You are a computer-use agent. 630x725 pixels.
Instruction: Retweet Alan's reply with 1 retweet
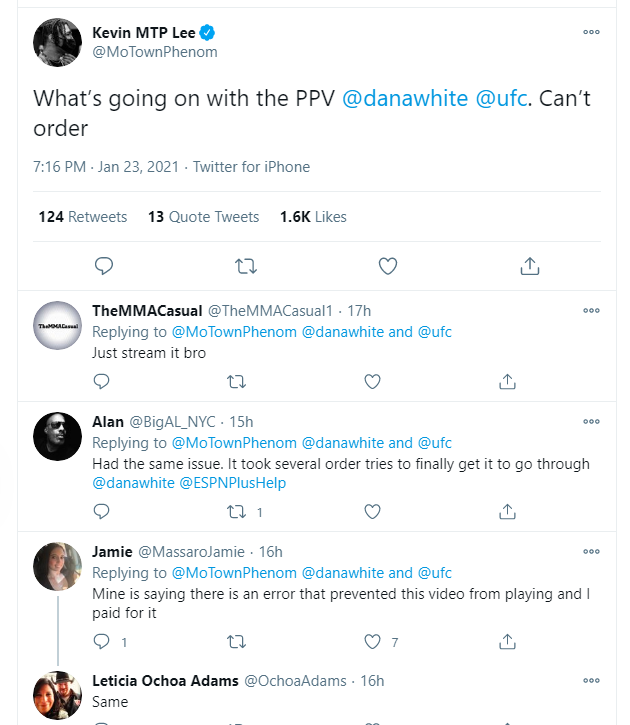tap(238, 511)
